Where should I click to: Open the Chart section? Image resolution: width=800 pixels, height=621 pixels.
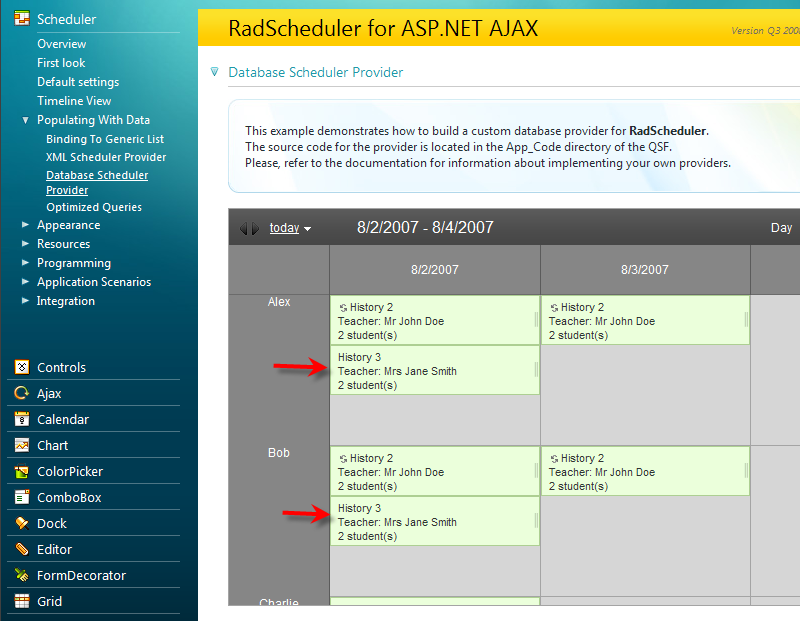pos(53,445)
